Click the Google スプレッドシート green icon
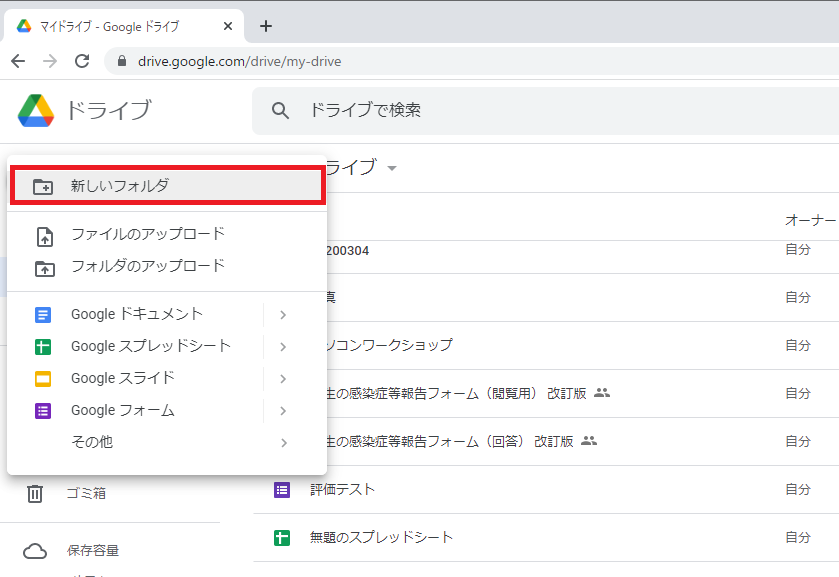The image size is (839, 577). (x=43, y=347)
